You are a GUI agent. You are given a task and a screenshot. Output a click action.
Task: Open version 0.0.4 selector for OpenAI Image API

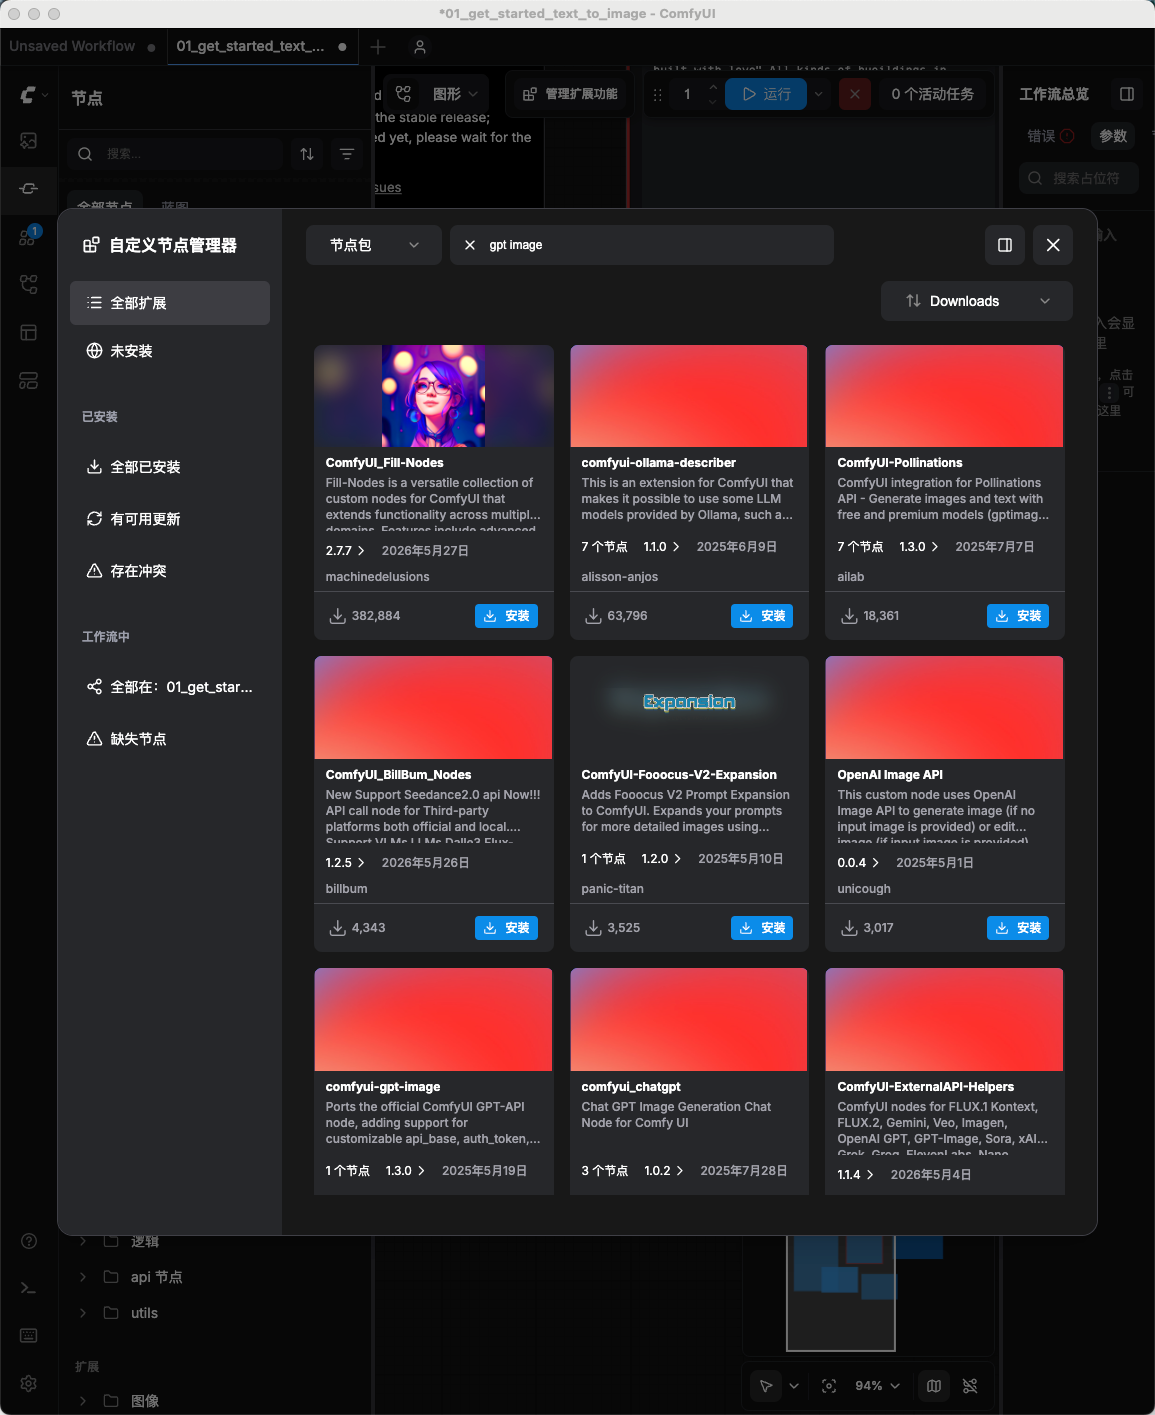point(858,863)
